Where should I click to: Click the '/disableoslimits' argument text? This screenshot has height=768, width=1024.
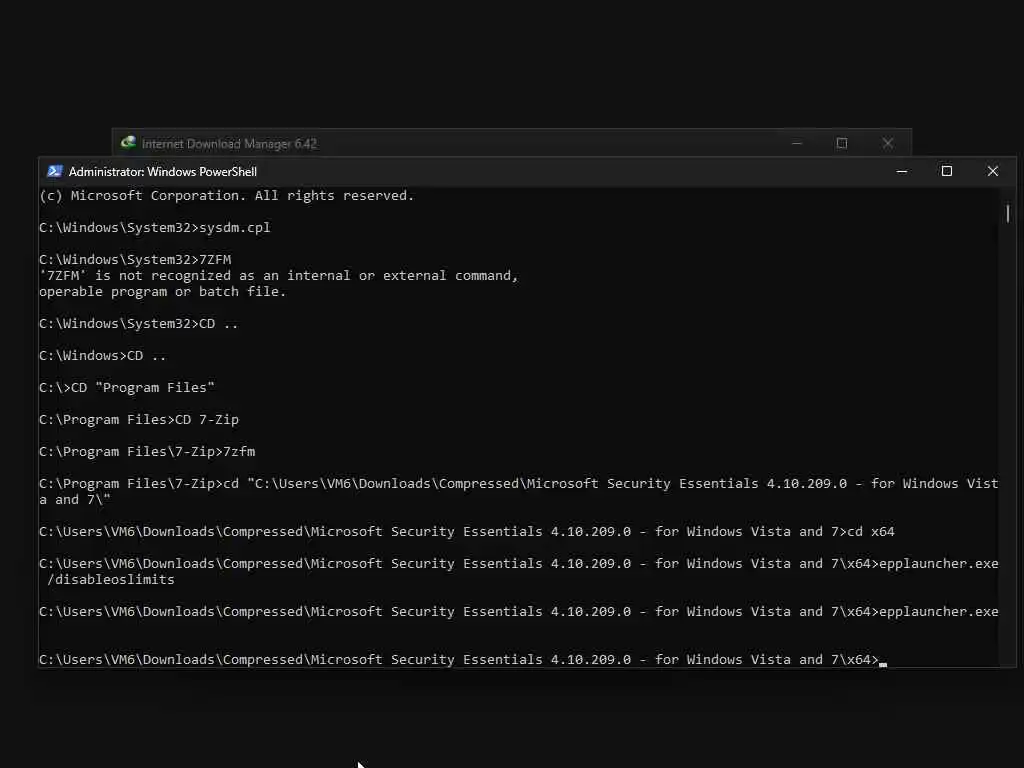(x=111, y=580)
